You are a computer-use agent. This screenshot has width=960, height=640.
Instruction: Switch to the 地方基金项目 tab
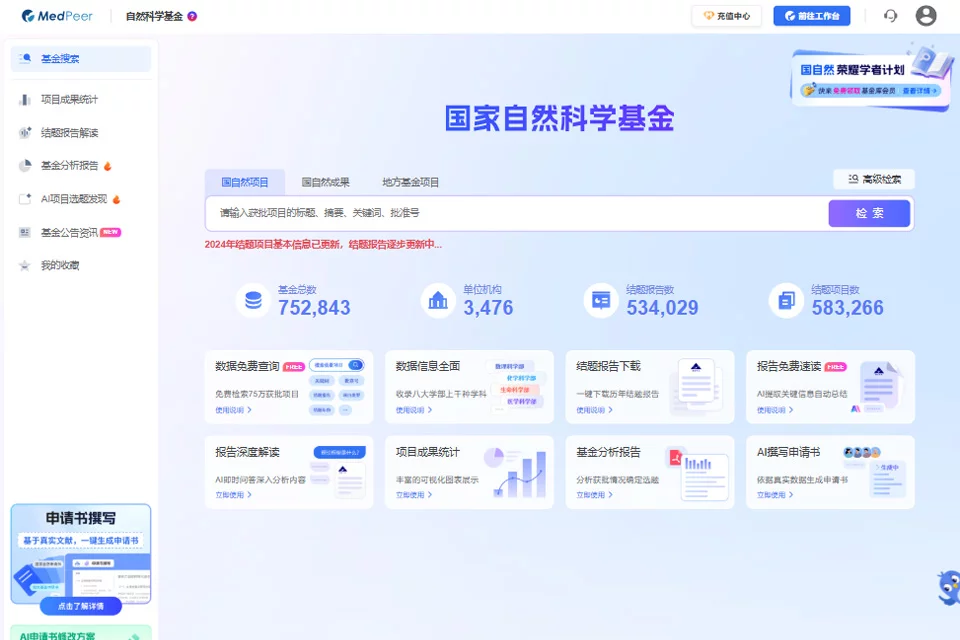[x=411, y=182]
